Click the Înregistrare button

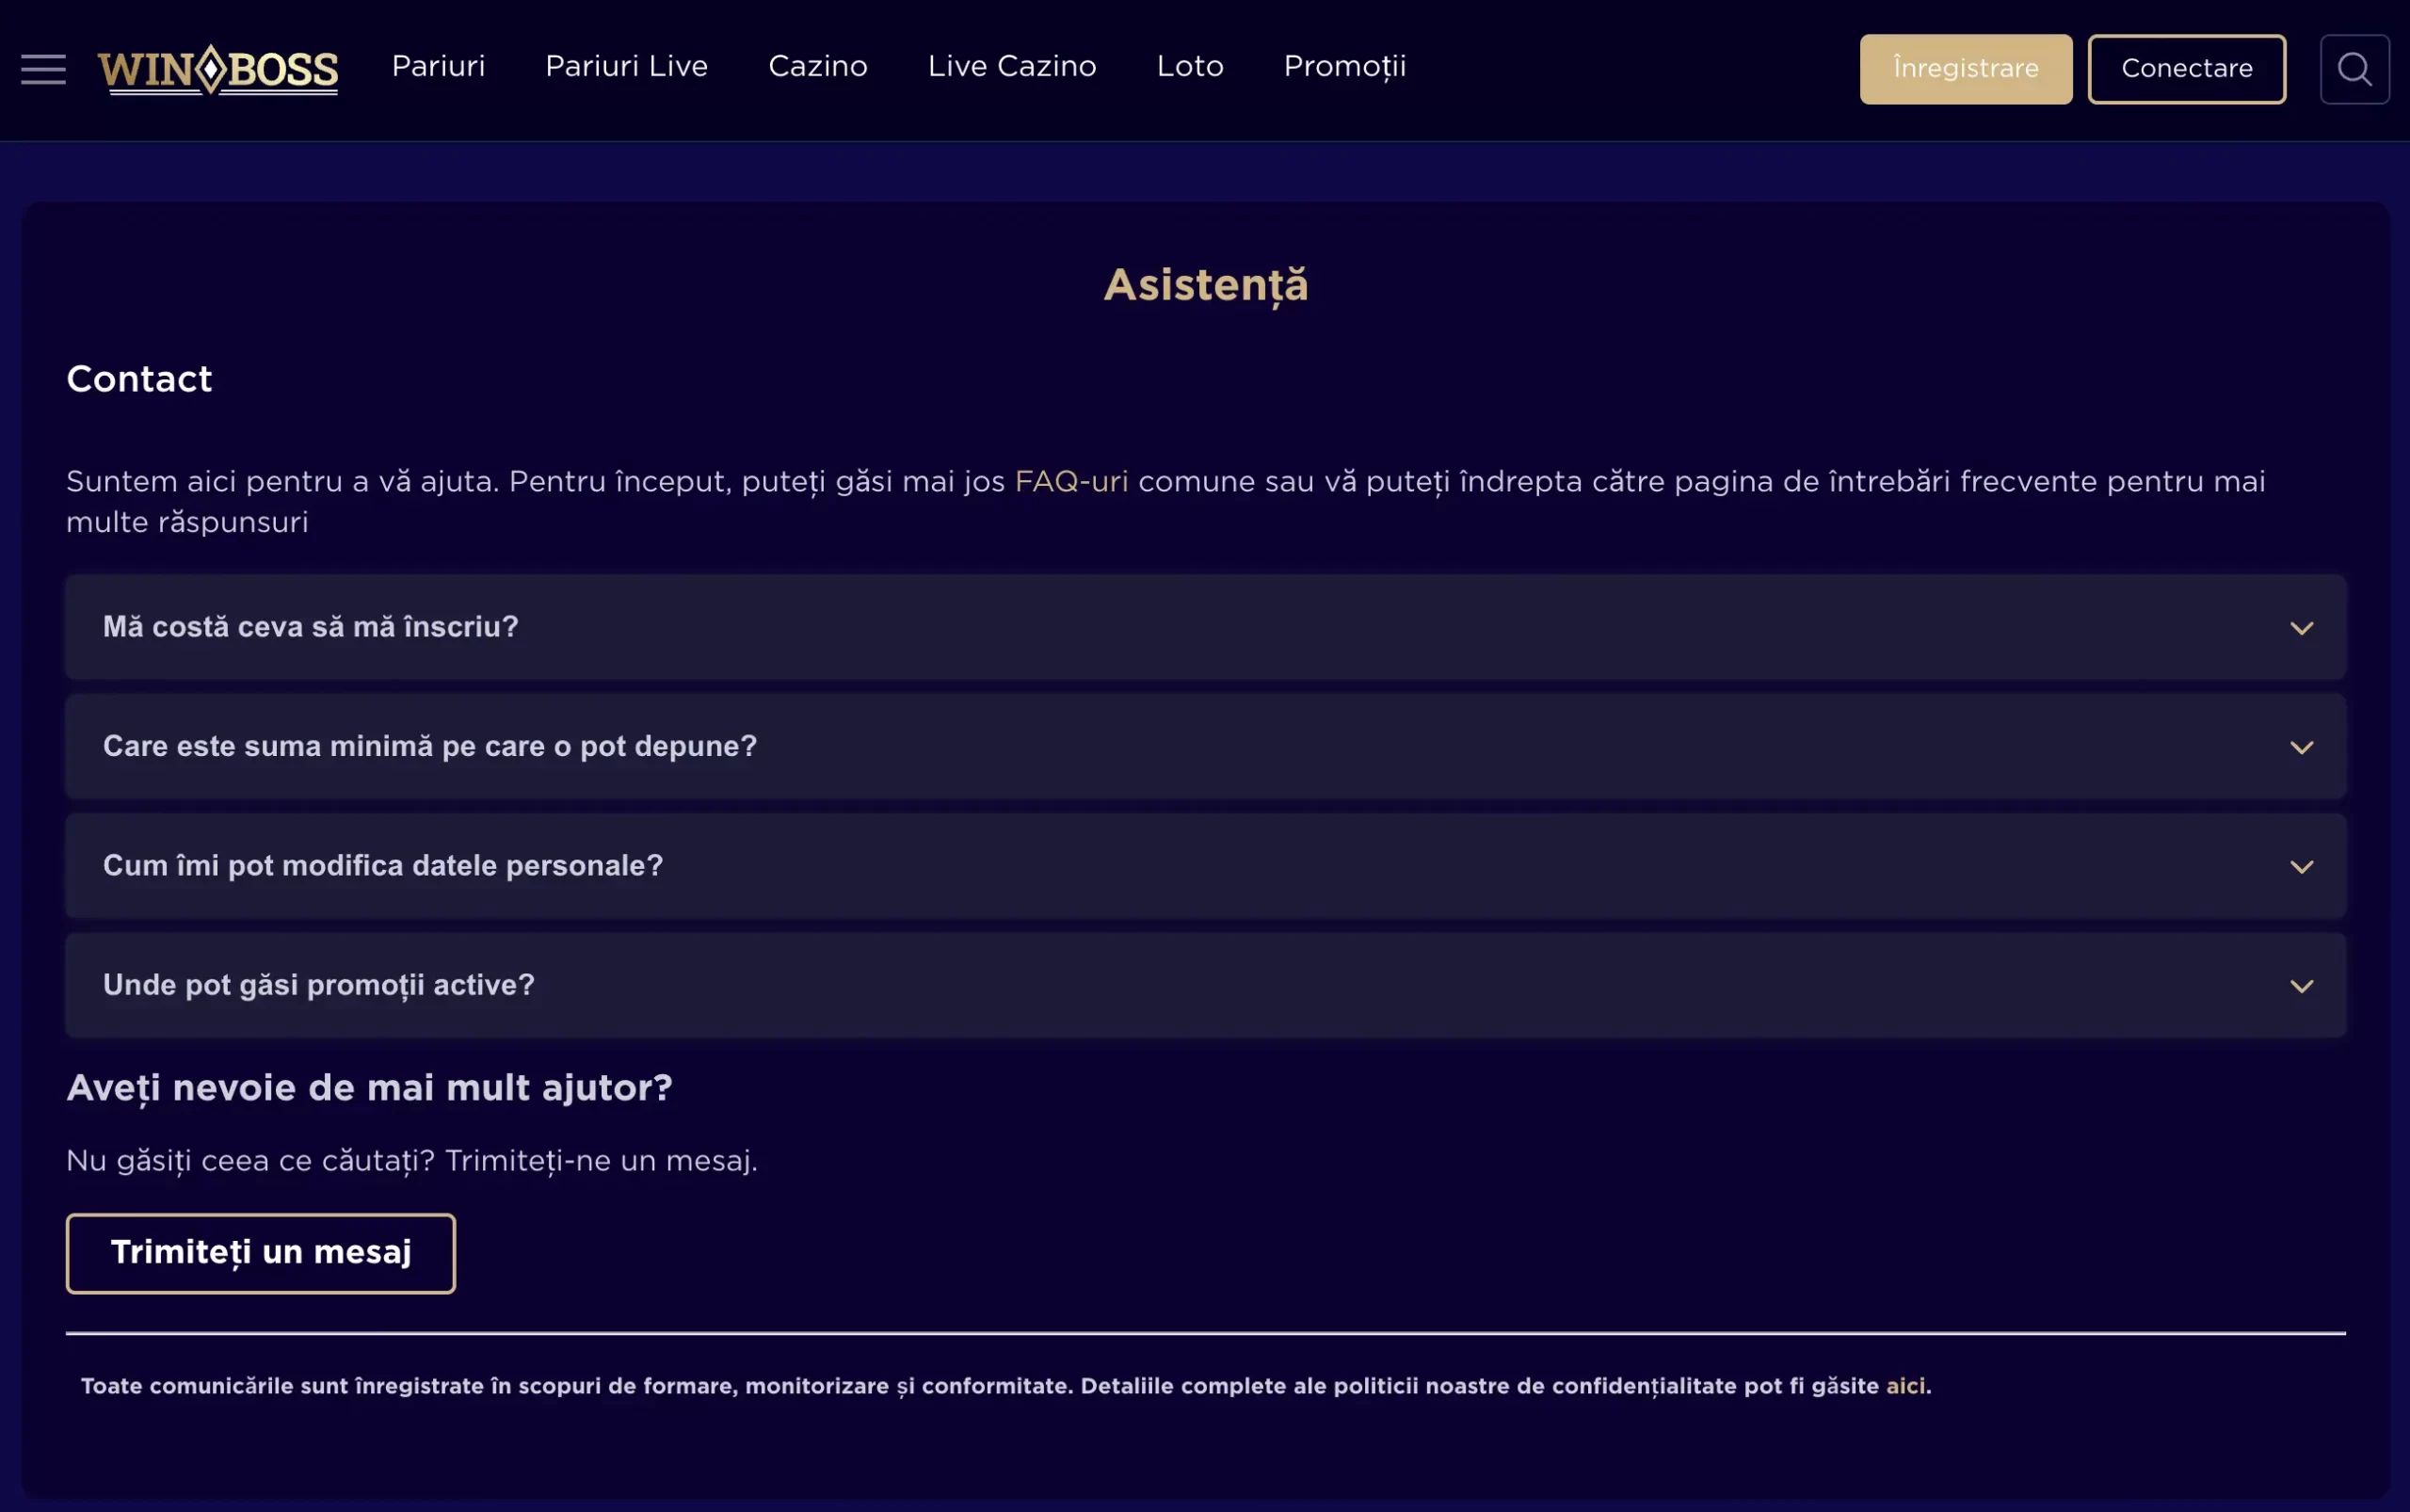(x=1965, y=69)
